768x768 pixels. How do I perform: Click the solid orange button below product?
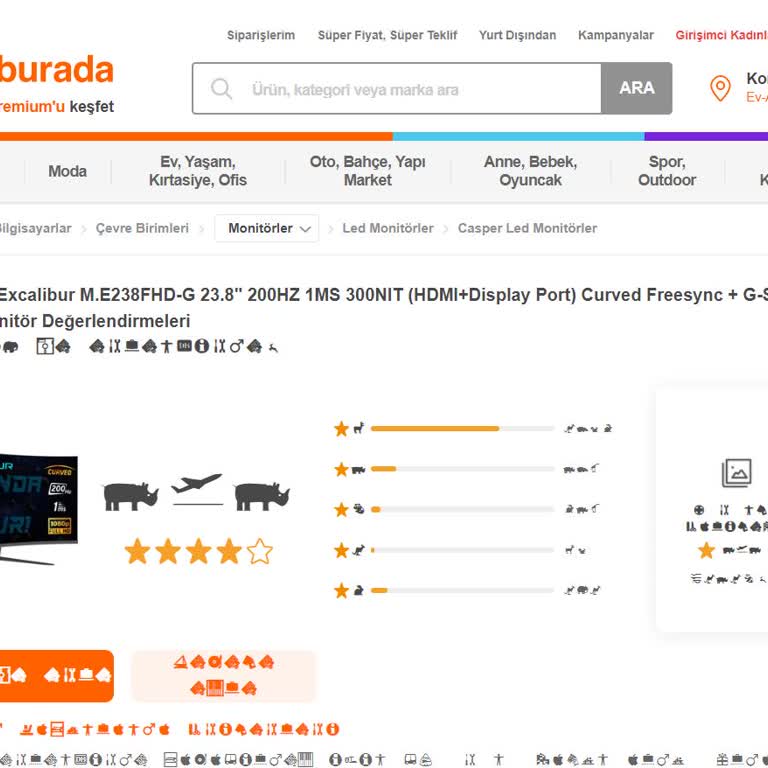point(57,676)
